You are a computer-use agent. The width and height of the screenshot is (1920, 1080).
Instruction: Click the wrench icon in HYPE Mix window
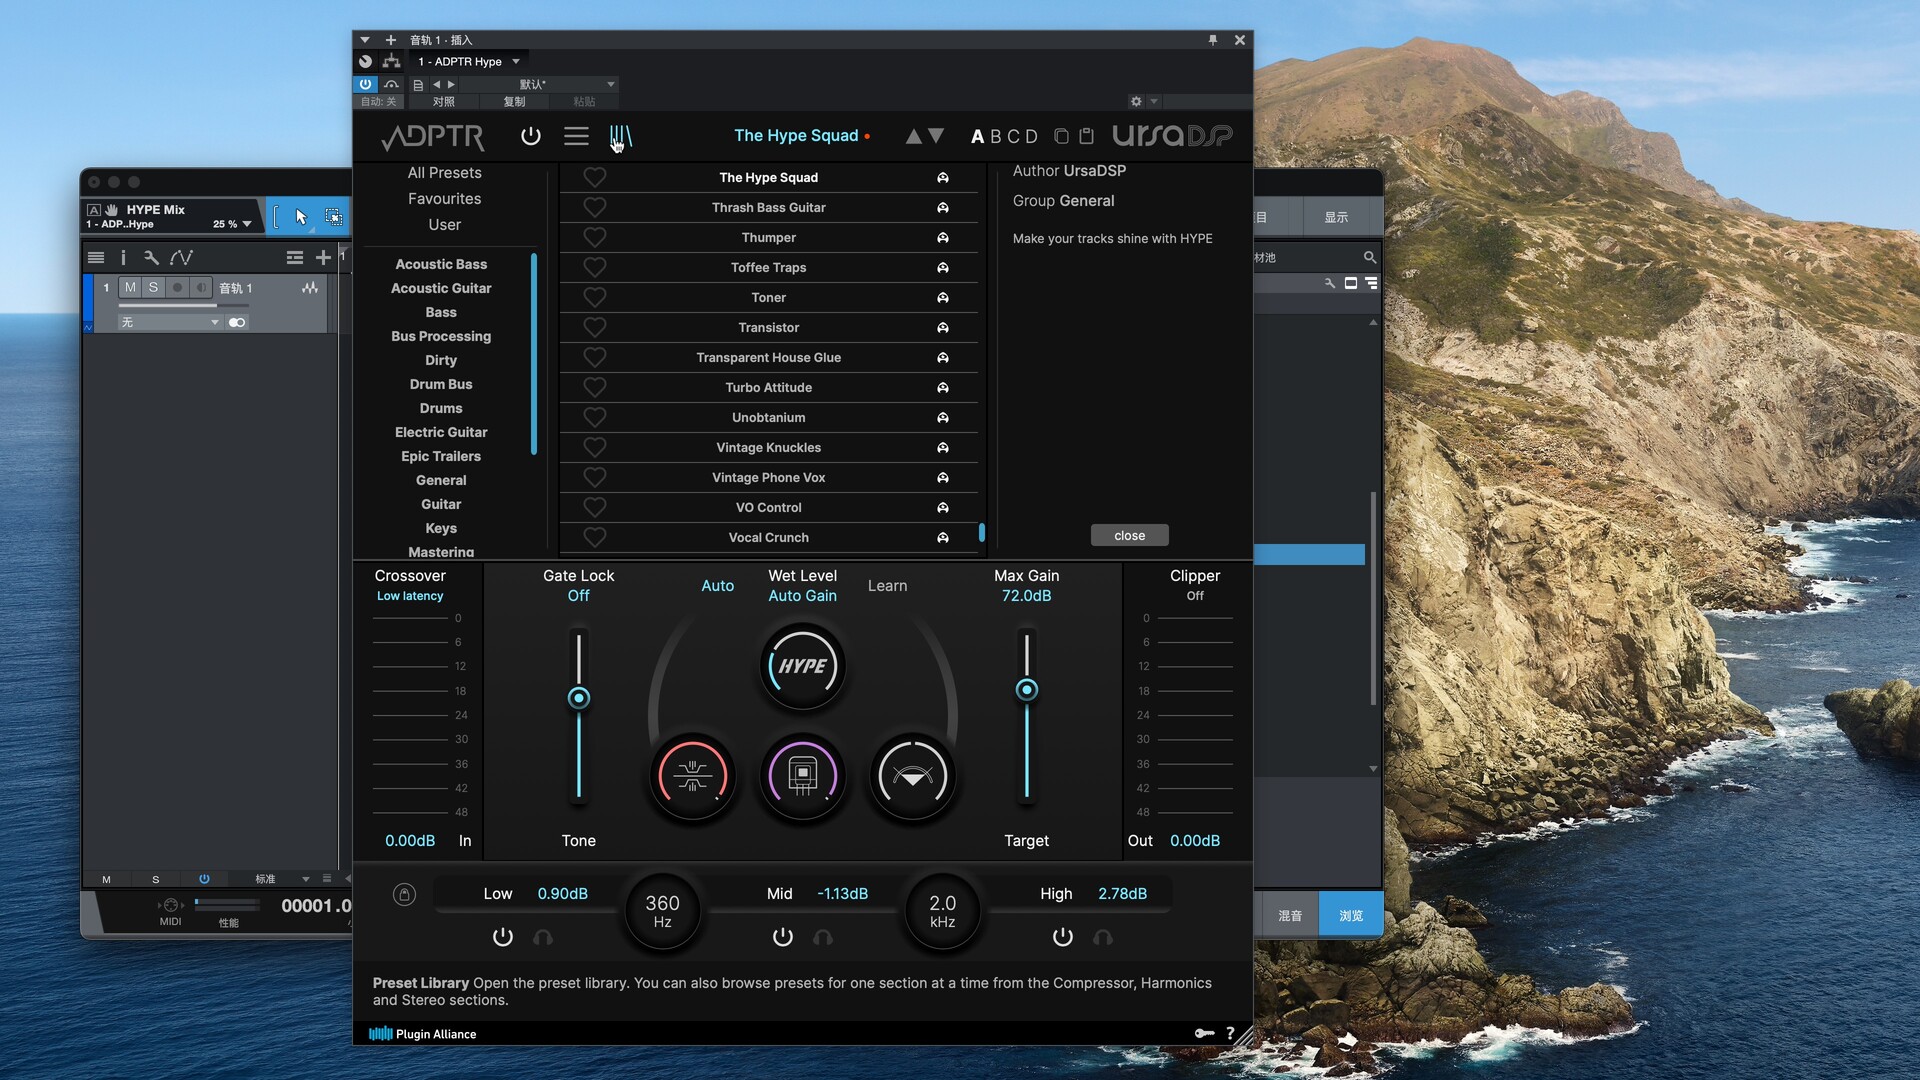click(x=151, y=258)
